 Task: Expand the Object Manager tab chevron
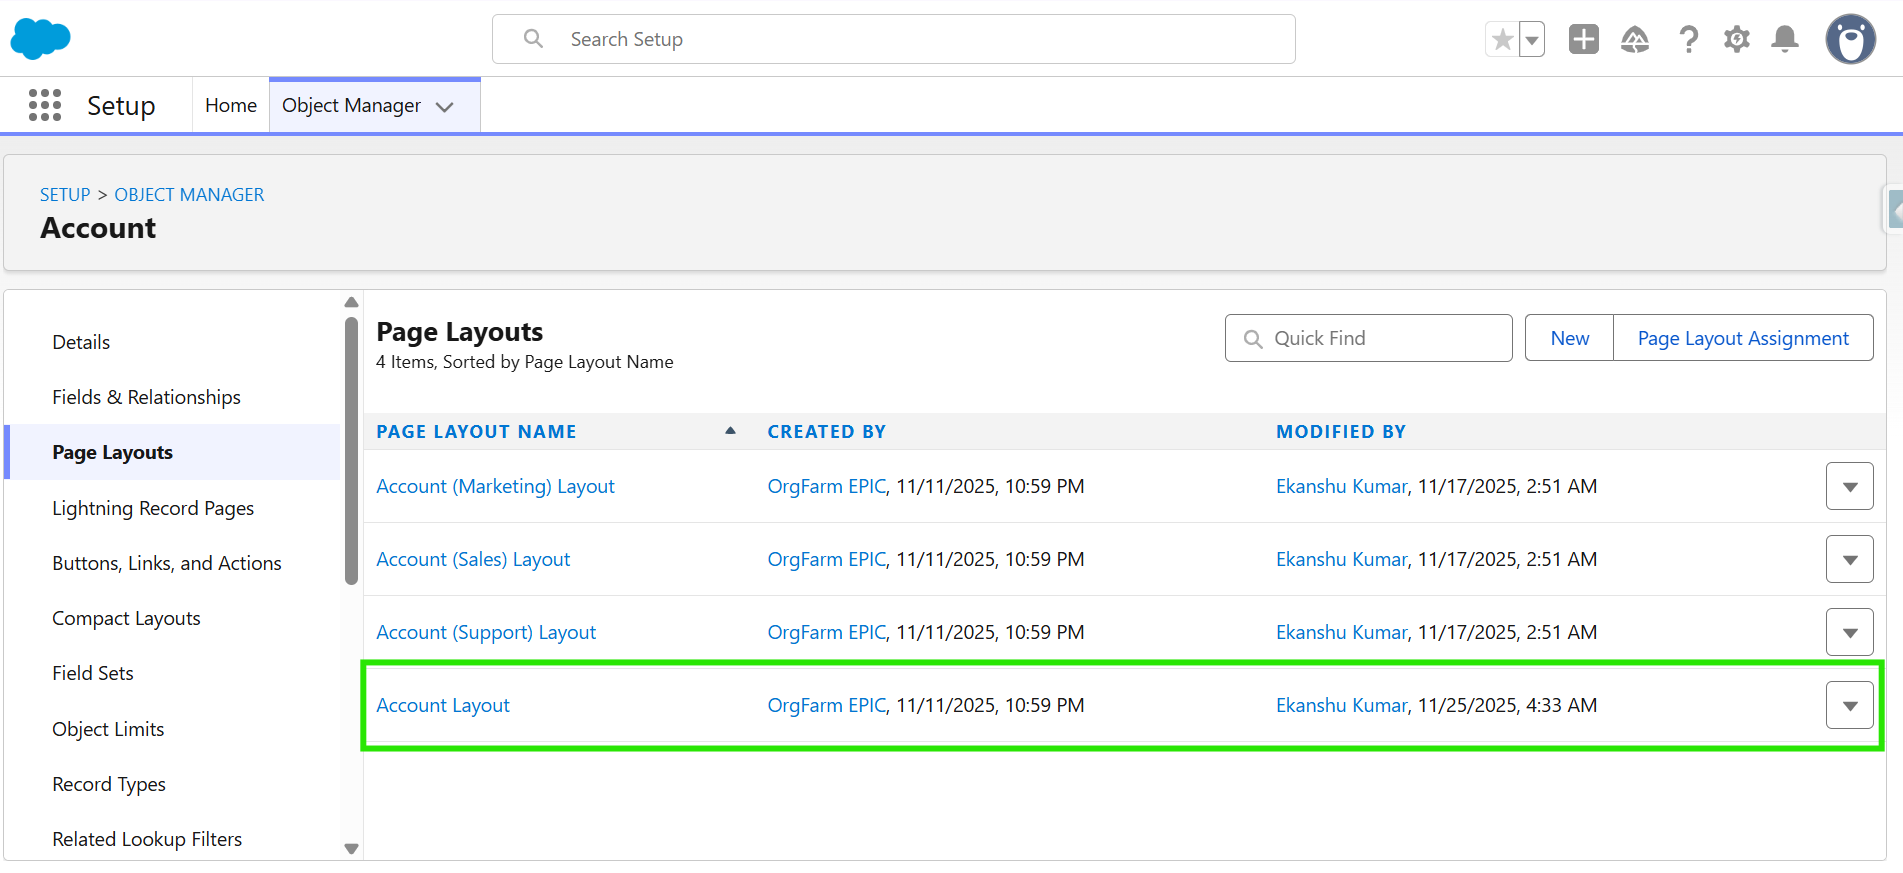(x=445, y=107)
